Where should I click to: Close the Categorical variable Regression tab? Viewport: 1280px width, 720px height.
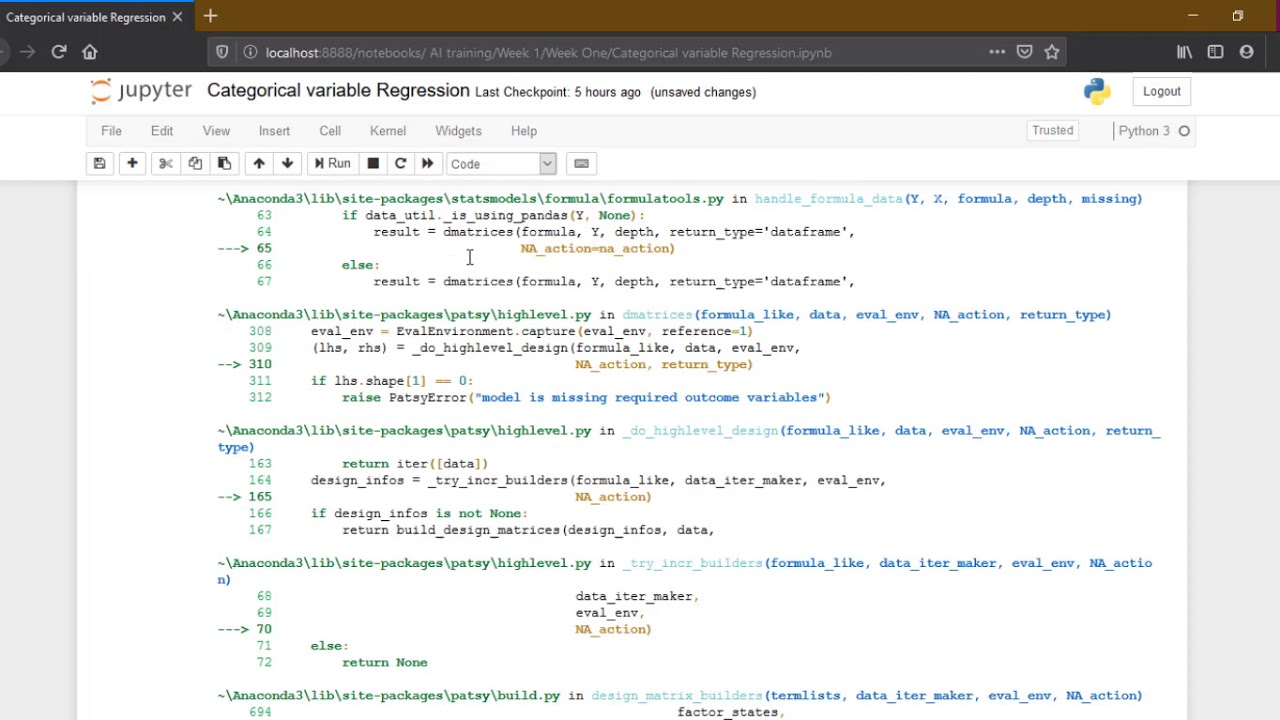[178, 17]
